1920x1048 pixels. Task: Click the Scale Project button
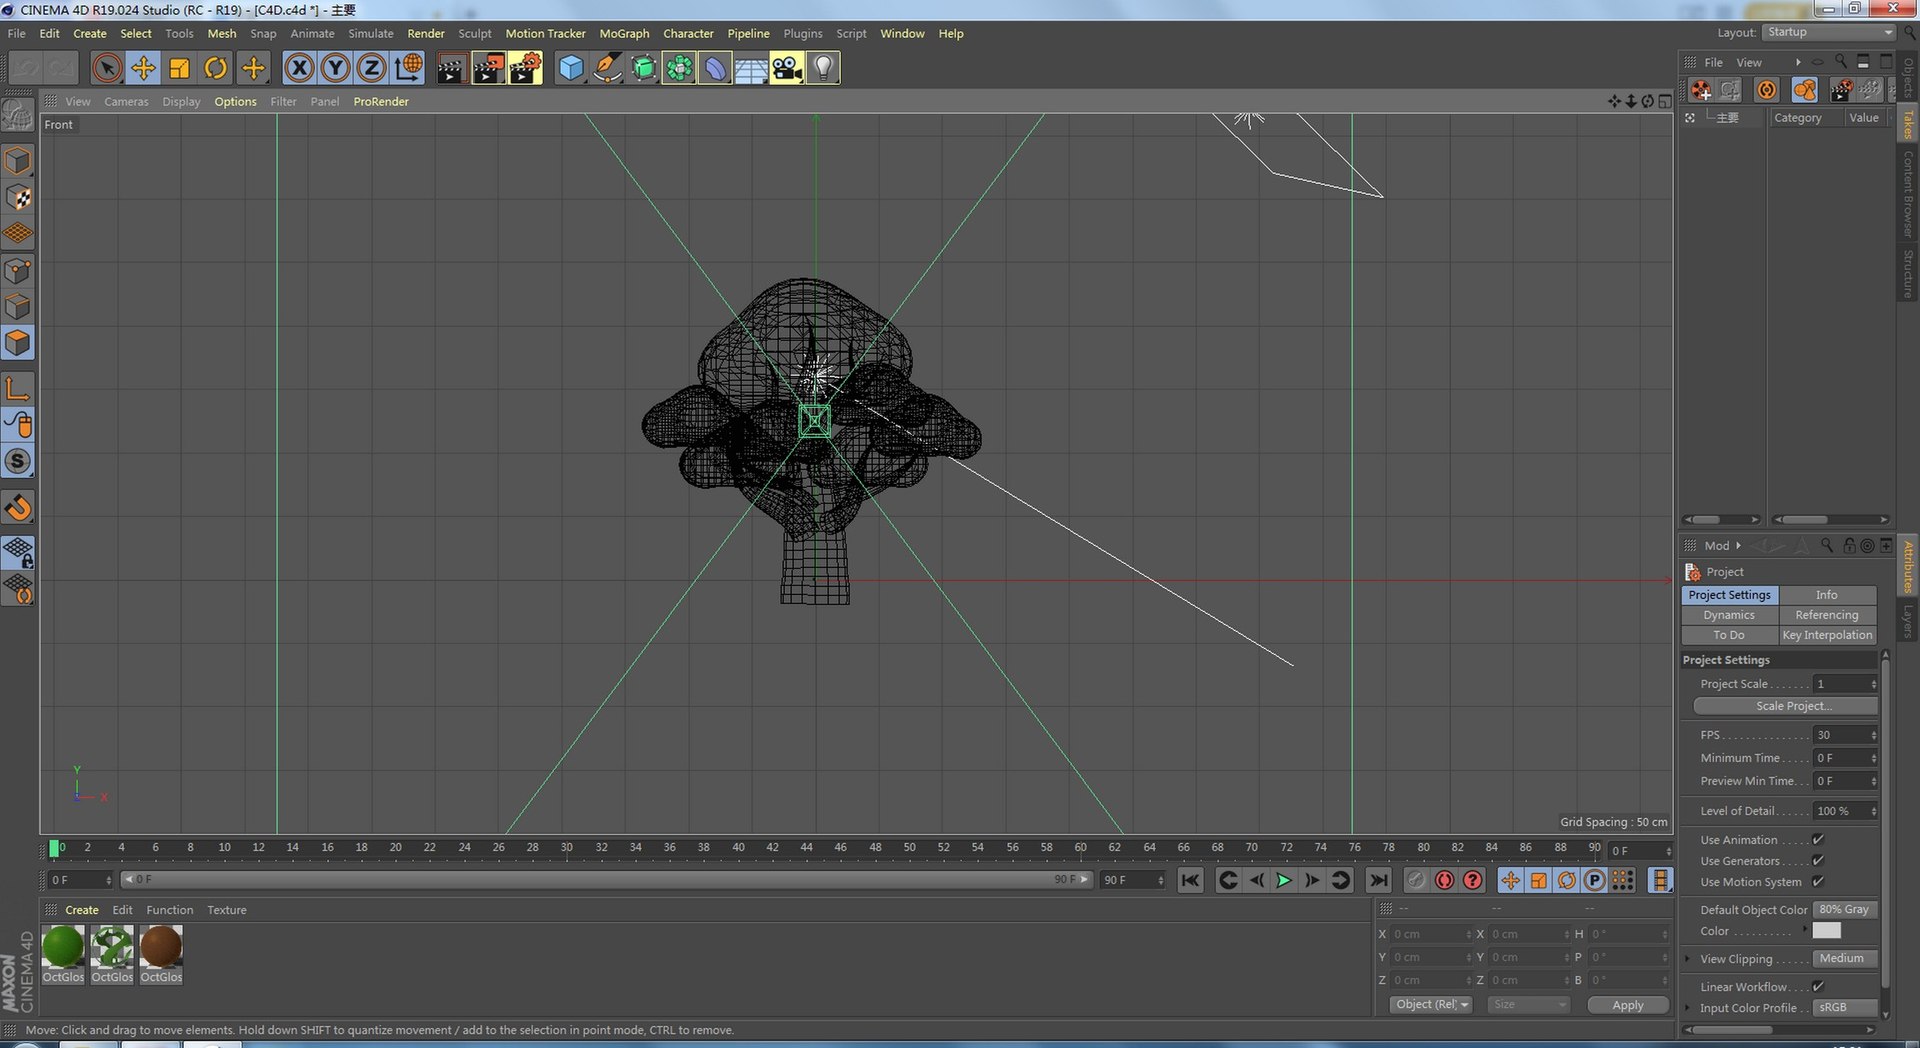click(1786, 706)
